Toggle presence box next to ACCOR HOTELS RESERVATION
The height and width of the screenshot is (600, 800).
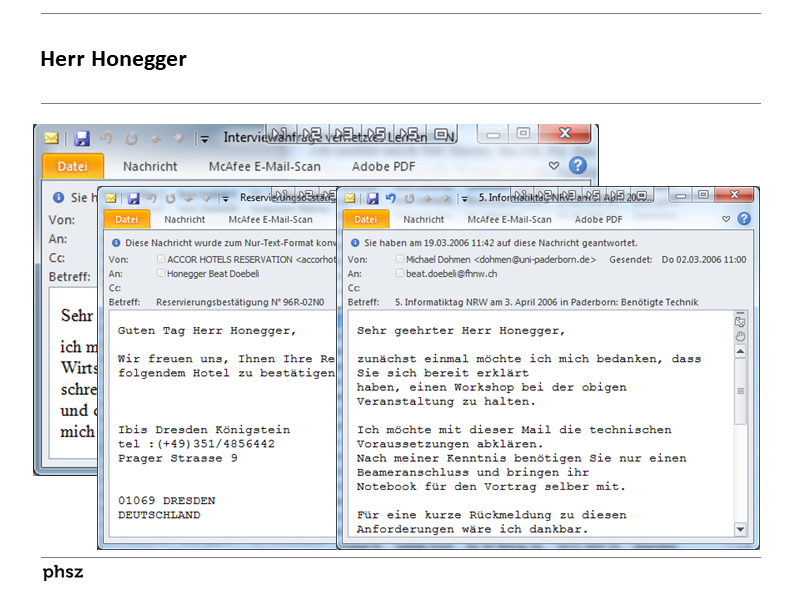click(x=160, y=259)
